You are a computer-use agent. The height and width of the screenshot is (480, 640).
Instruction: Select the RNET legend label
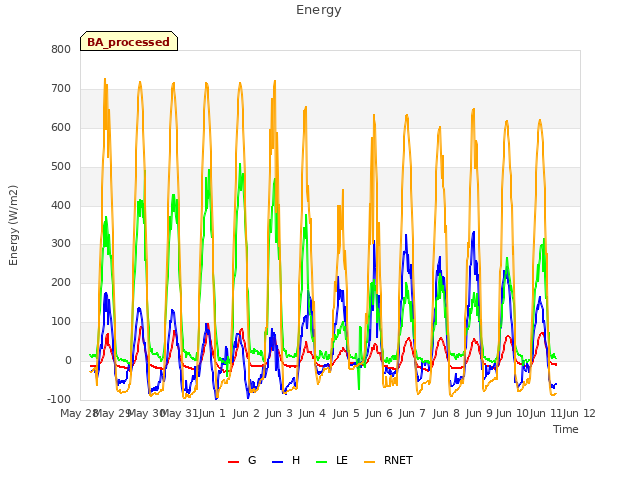pos(398,460)
